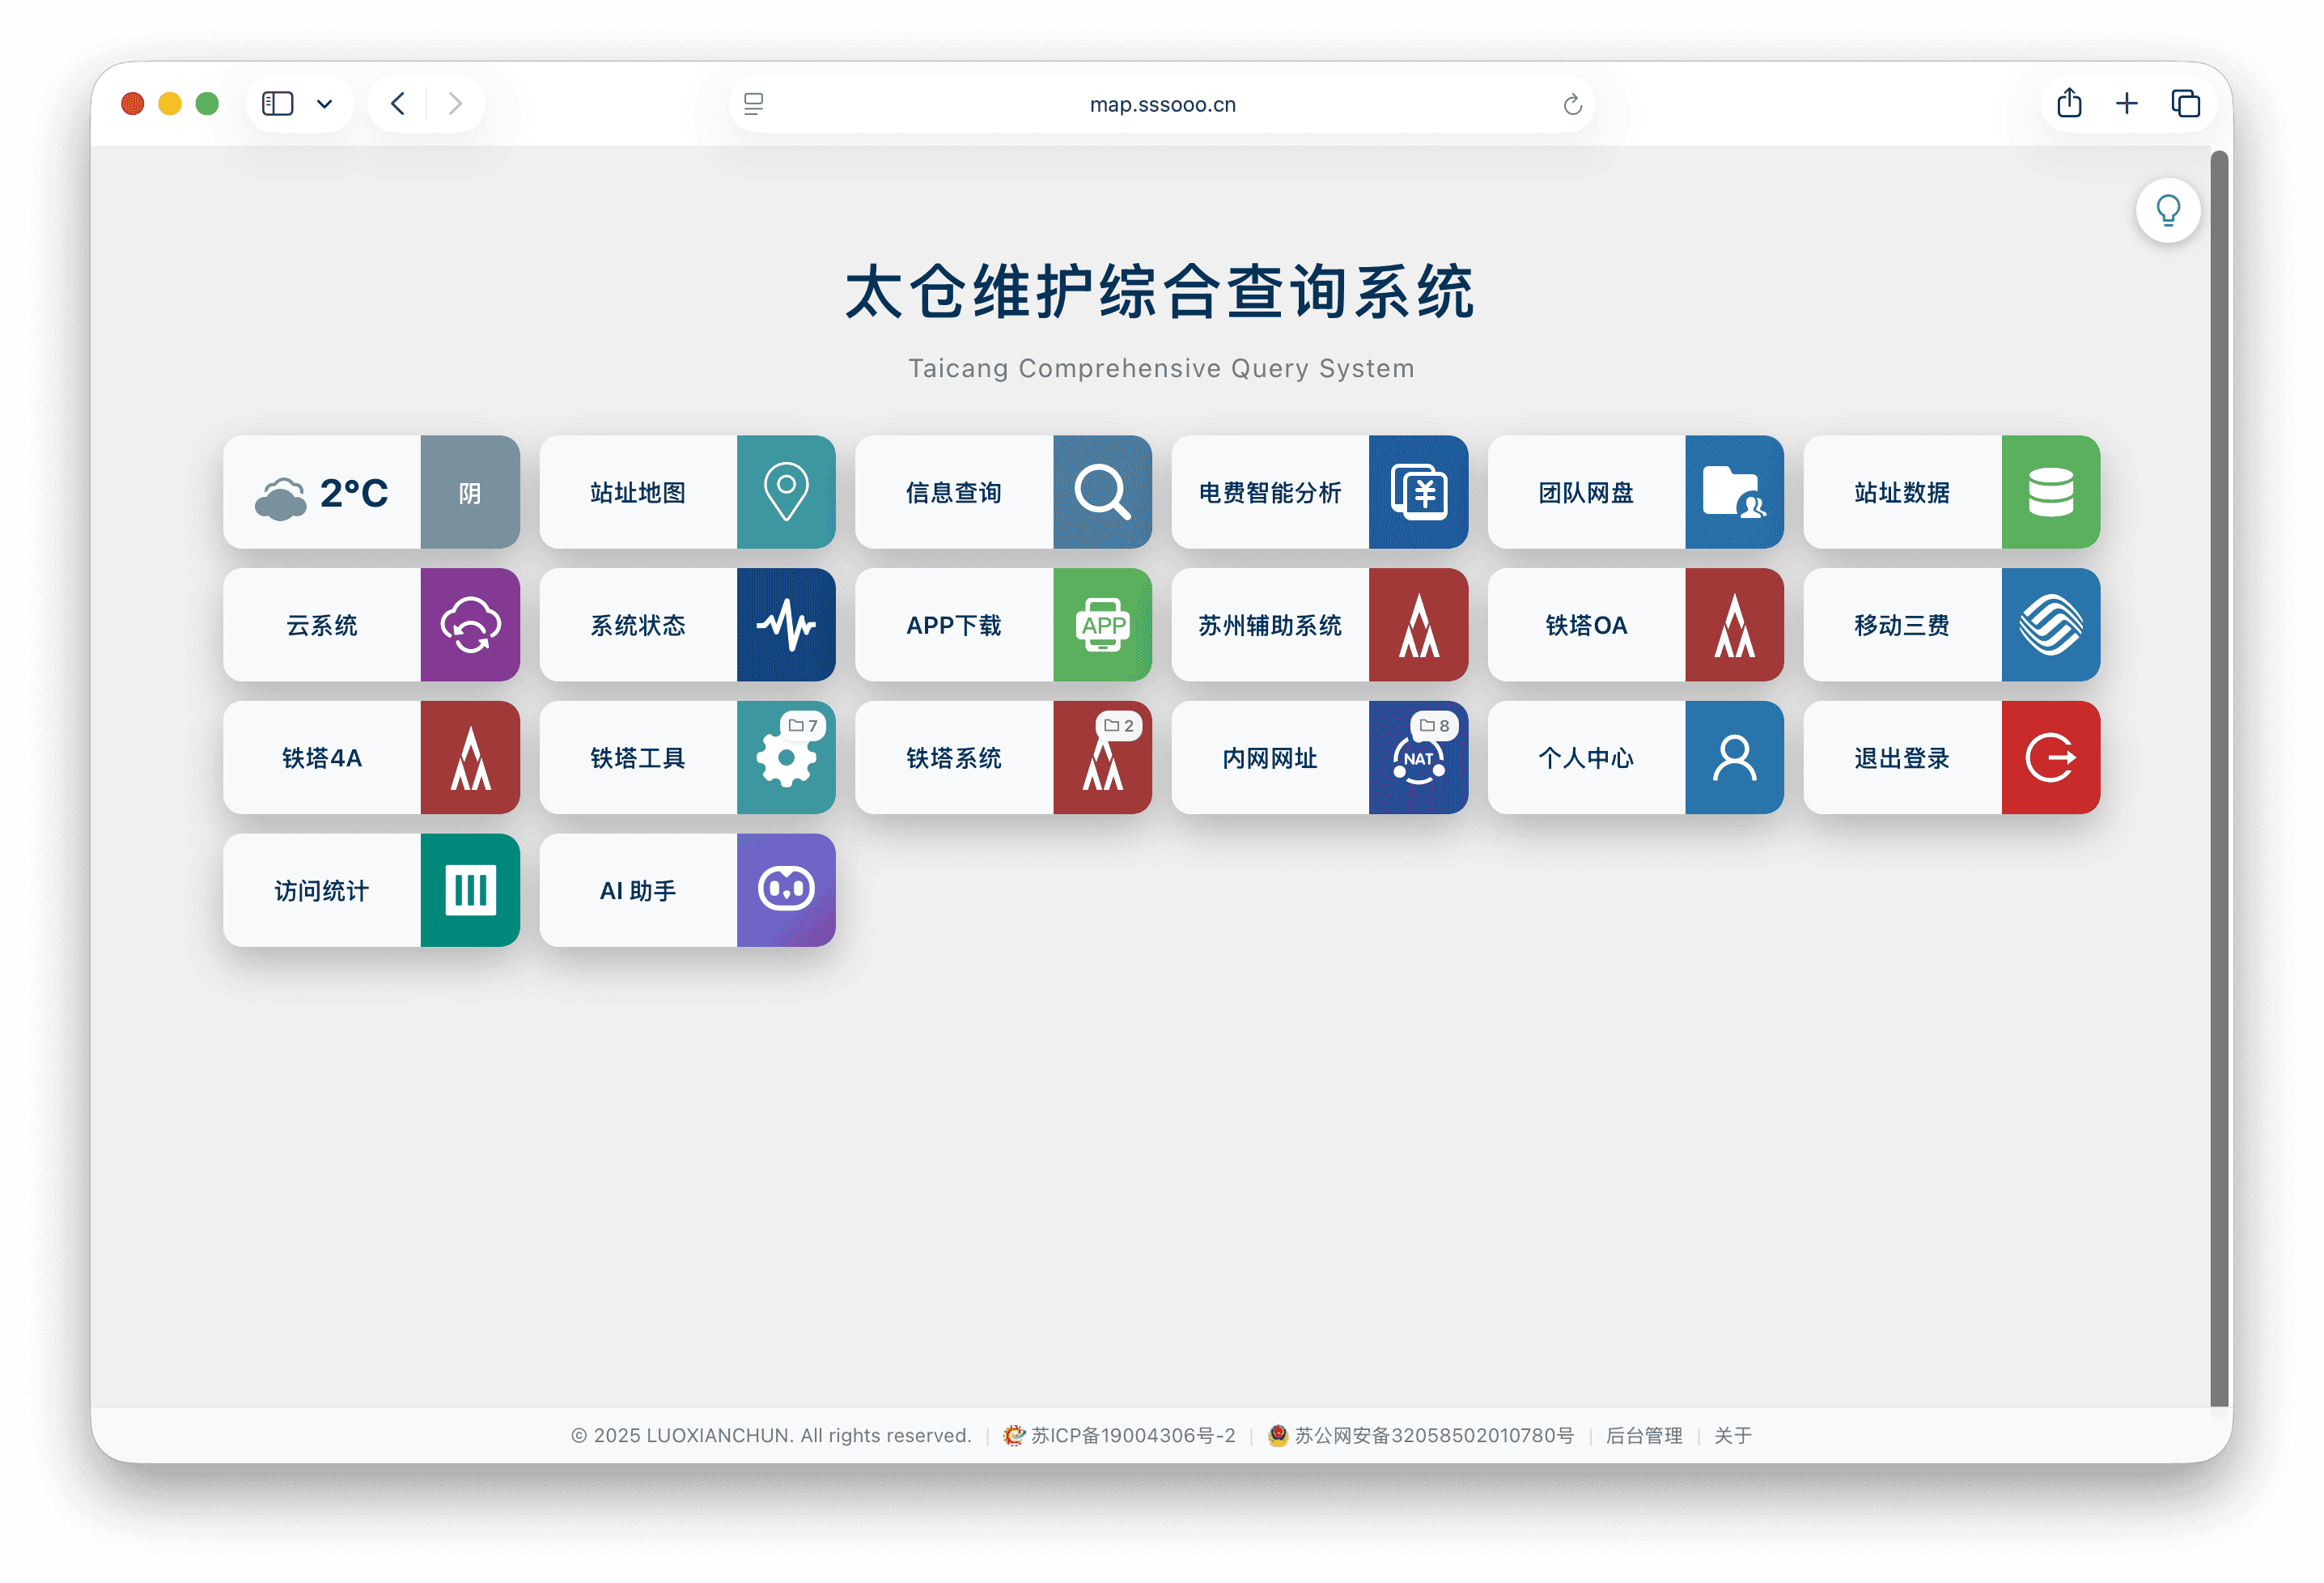The width and height of the screenshot is (2324, 1583).
Task: Toggle the lightbulb theme switch
Action: [2168, 210]
